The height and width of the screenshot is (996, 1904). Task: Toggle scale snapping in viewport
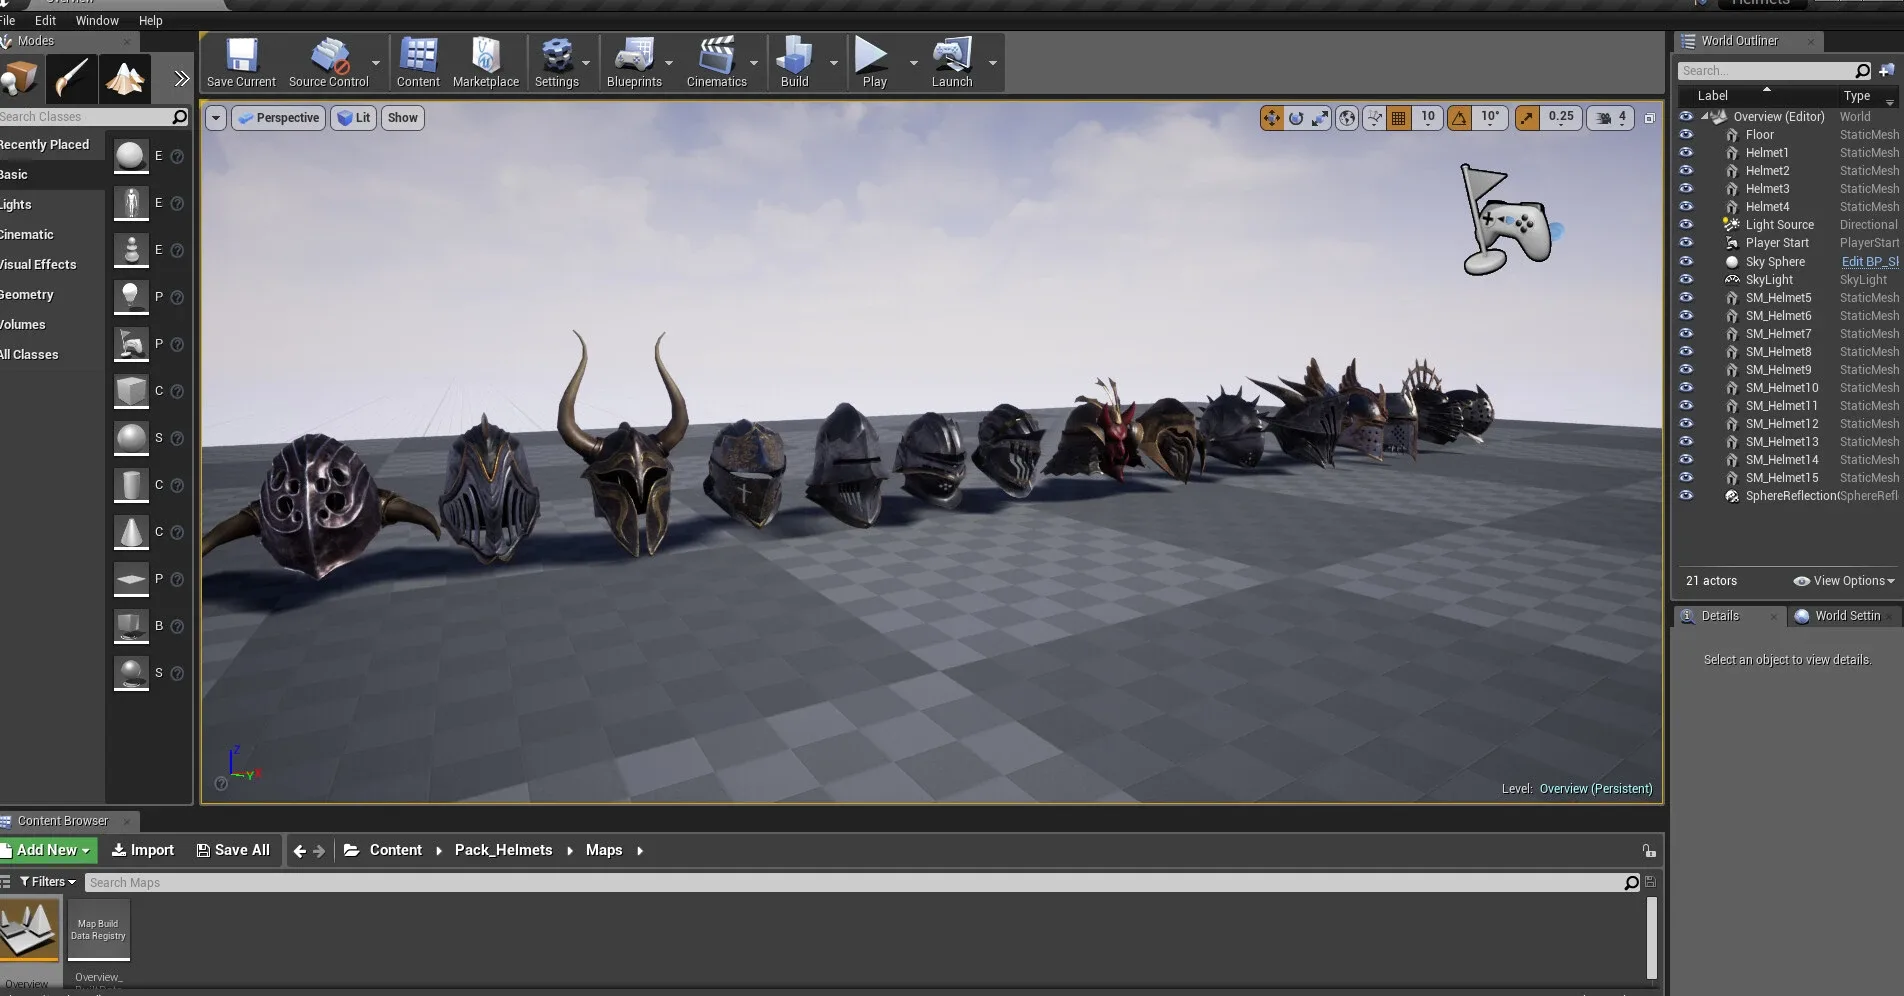point(1527,118)
